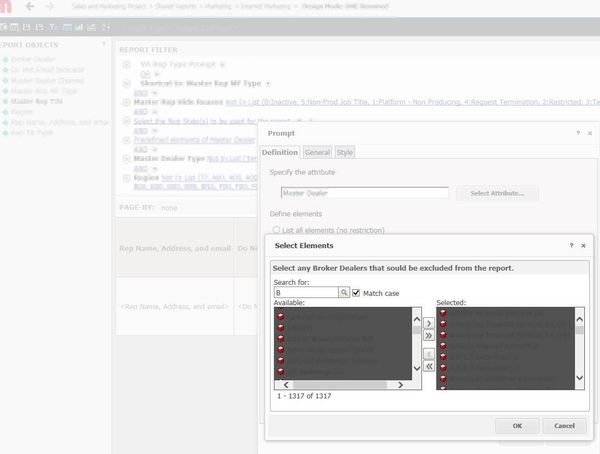600x454 pixels.
Task: Click Rep Name, Address, and email column header
Action: [x=175, y=248]
